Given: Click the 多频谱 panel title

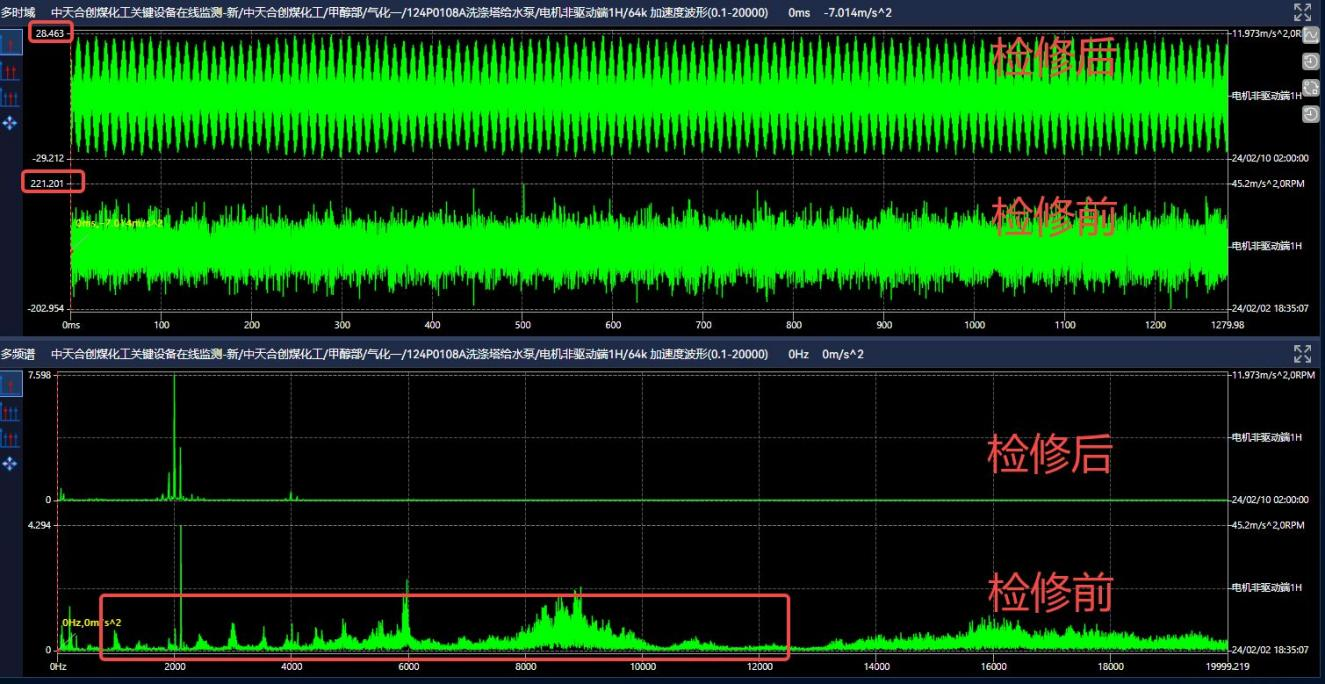Looking at the screenshot, I should [x=17, y=354].
